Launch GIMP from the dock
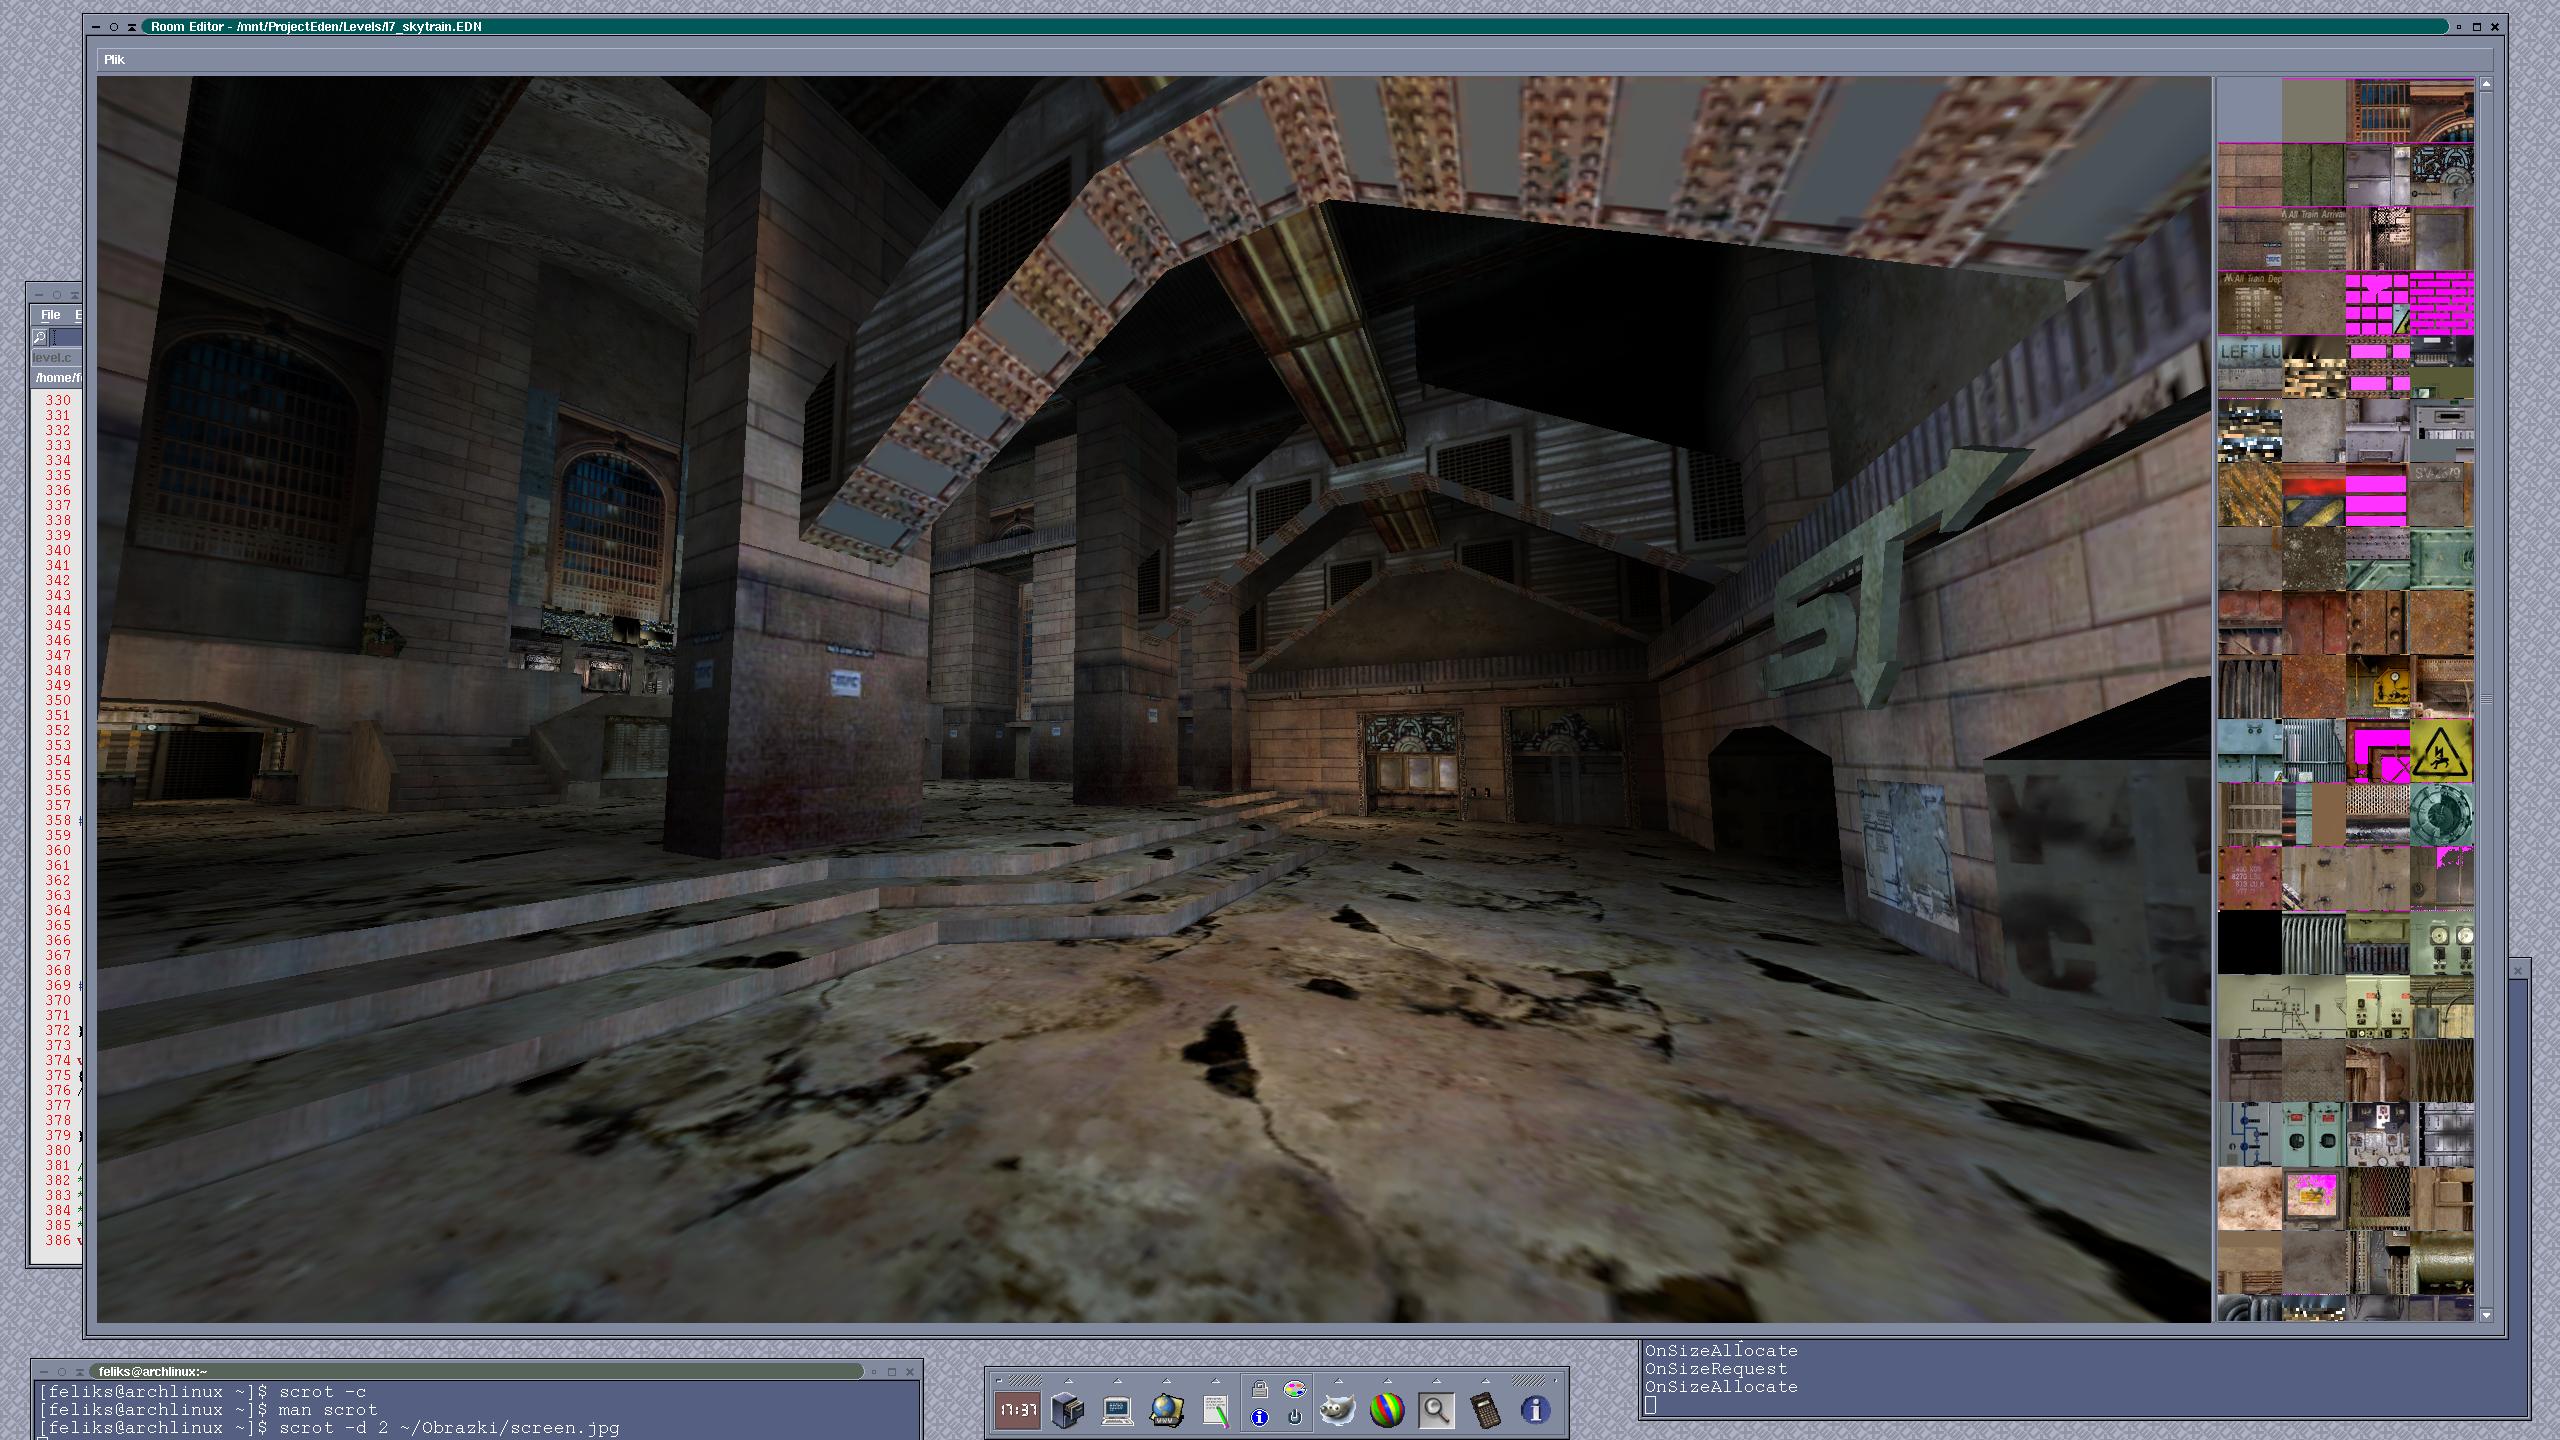2560x1440 pixels. point(1337,1410)
